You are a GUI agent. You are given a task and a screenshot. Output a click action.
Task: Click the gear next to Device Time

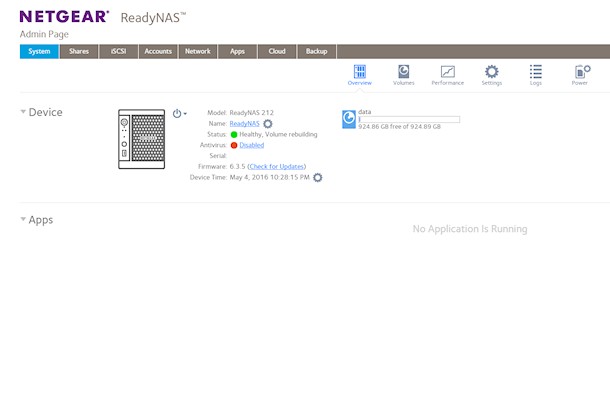pos(318,177)
